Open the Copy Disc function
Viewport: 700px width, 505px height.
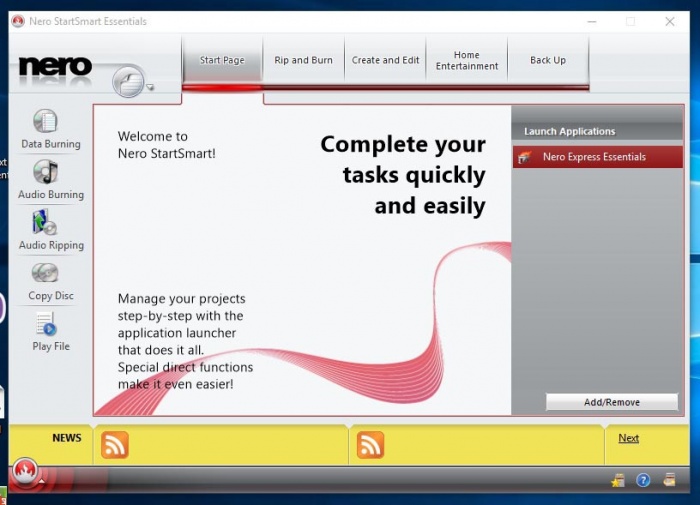point(45,273)
